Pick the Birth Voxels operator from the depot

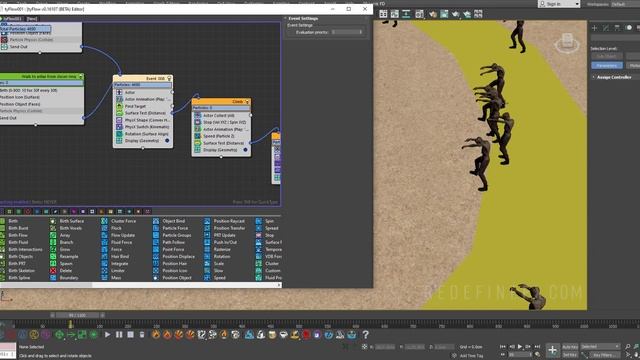pos(67,228)
